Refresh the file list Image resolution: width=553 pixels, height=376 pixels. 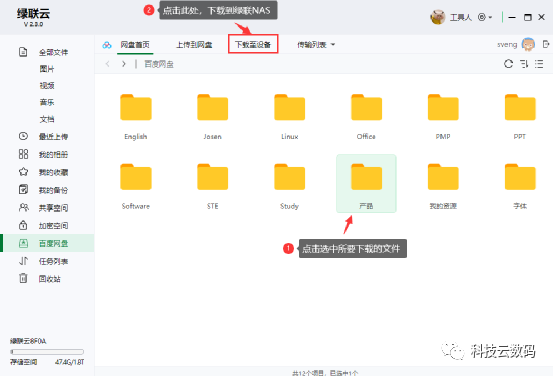pos(508,64)
